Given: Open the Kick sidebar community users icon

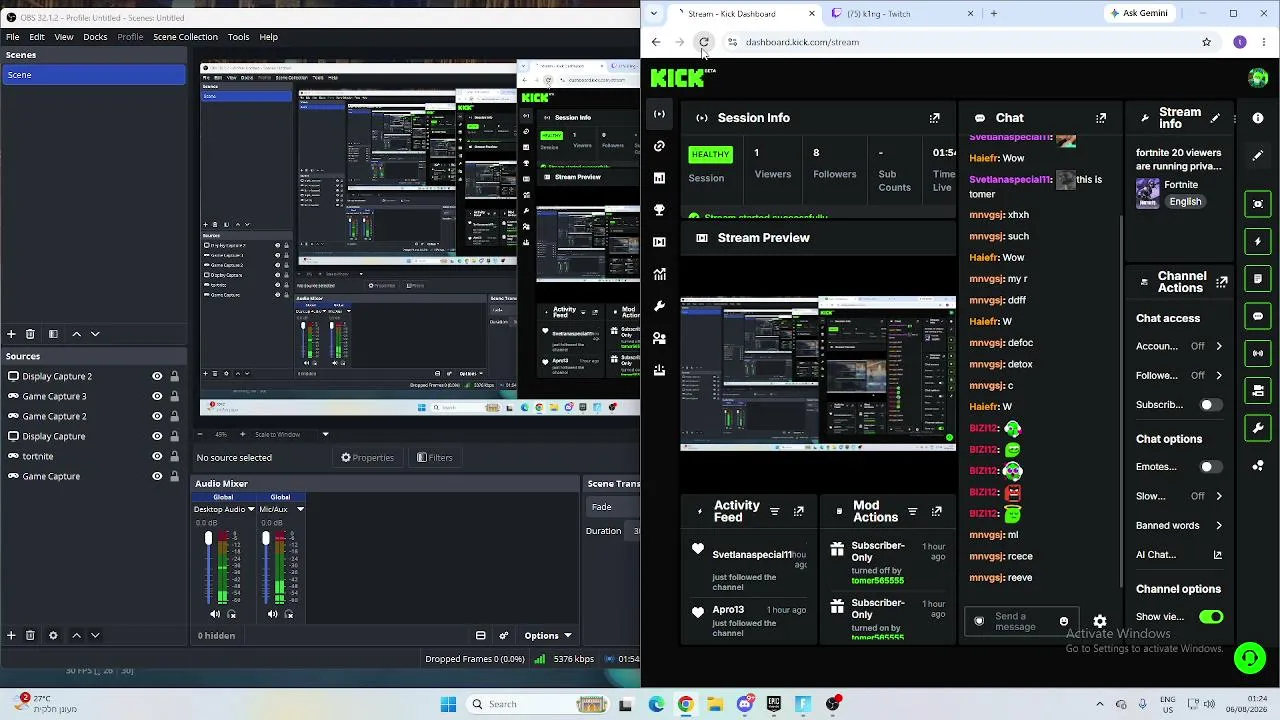Looking at the screenshot, I should pos(659,338).
